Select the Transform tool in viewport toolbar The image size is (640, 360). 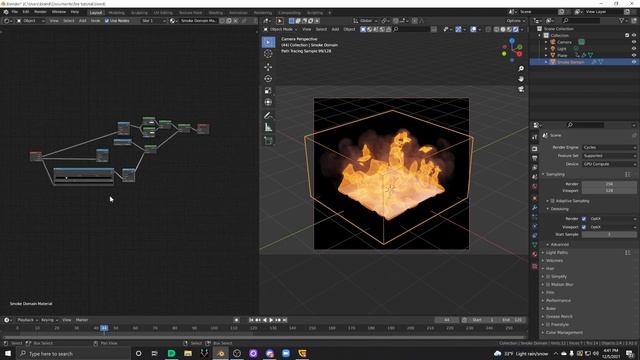pyautogui.click(x=268, y=102)
